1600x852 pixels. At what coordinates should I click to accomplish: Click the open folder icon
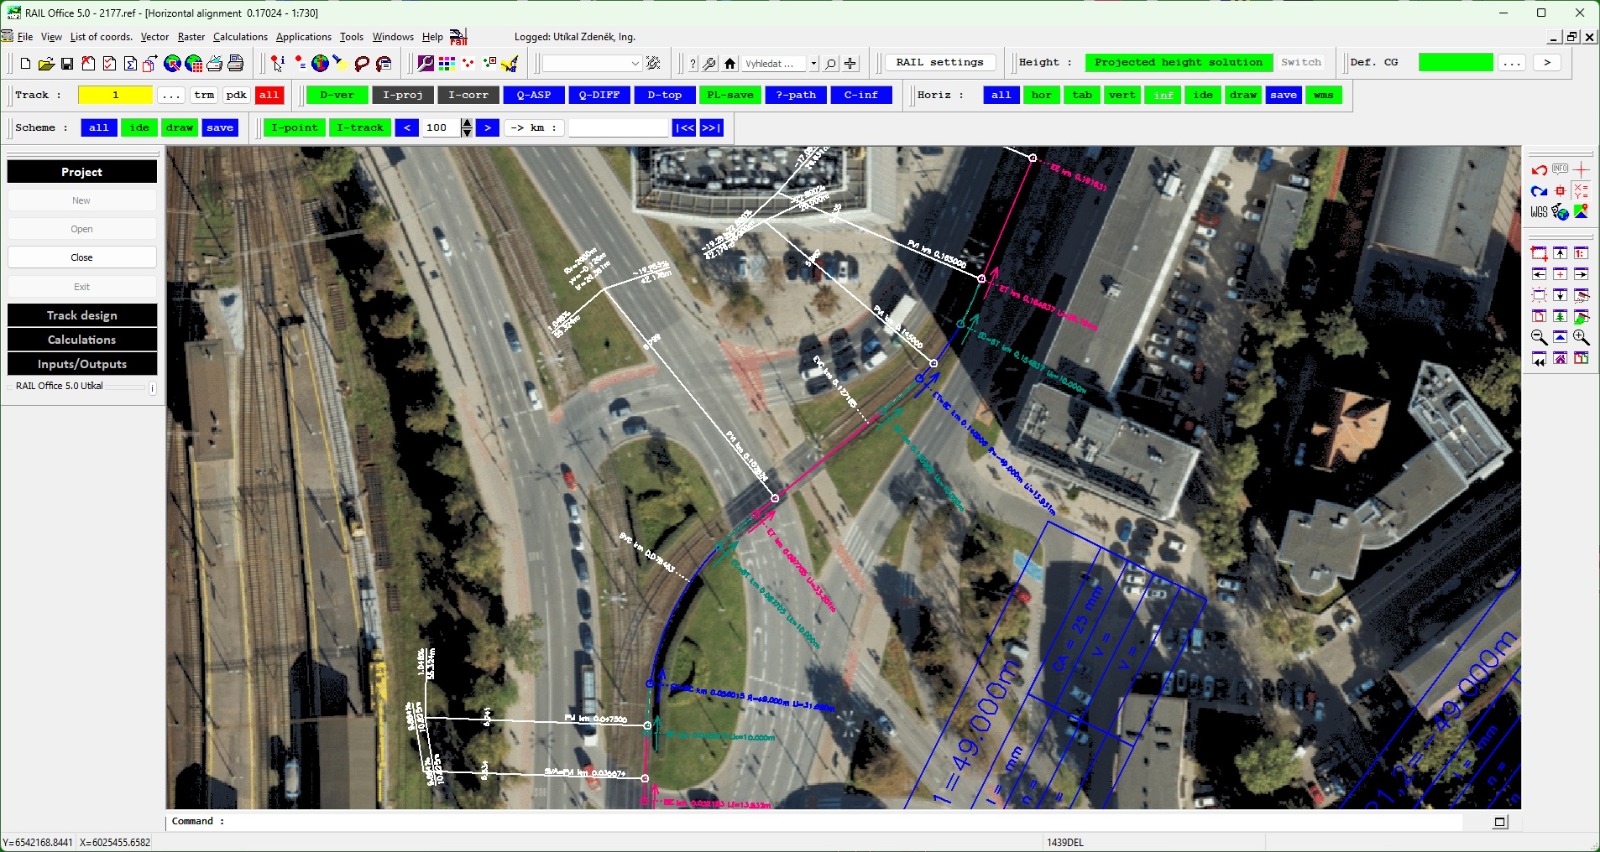pyautogui.click(x=46, y=63)
